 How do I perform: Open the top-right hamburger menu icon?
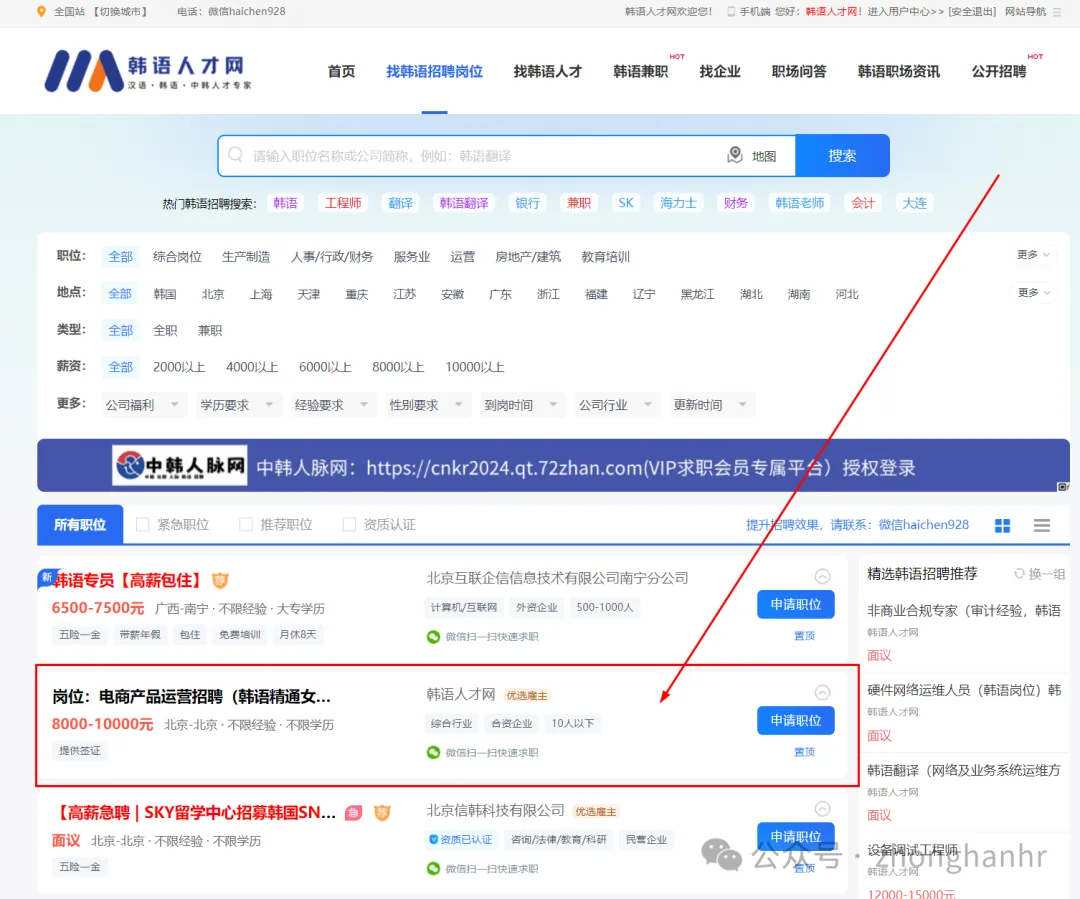coord(1057,12)
